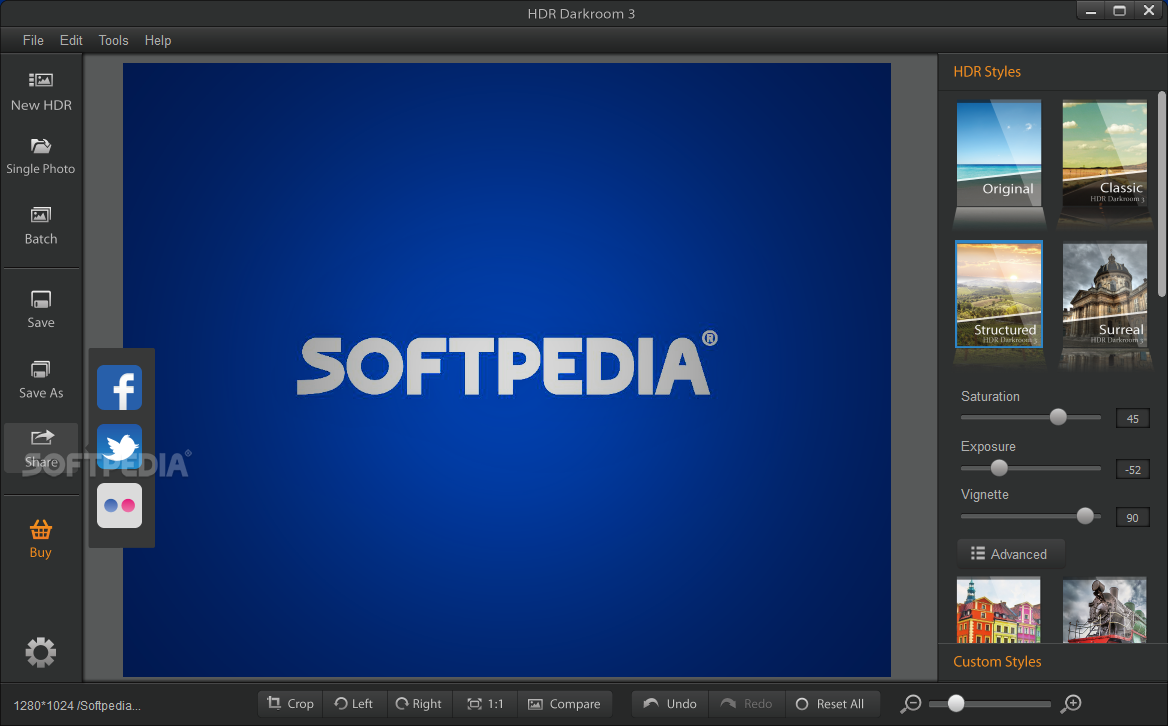Click the HDR Styles panel scrollbar
The width and height of the screenshot is (1168, 726).
pyautogui.click(x=1162, y=195)
